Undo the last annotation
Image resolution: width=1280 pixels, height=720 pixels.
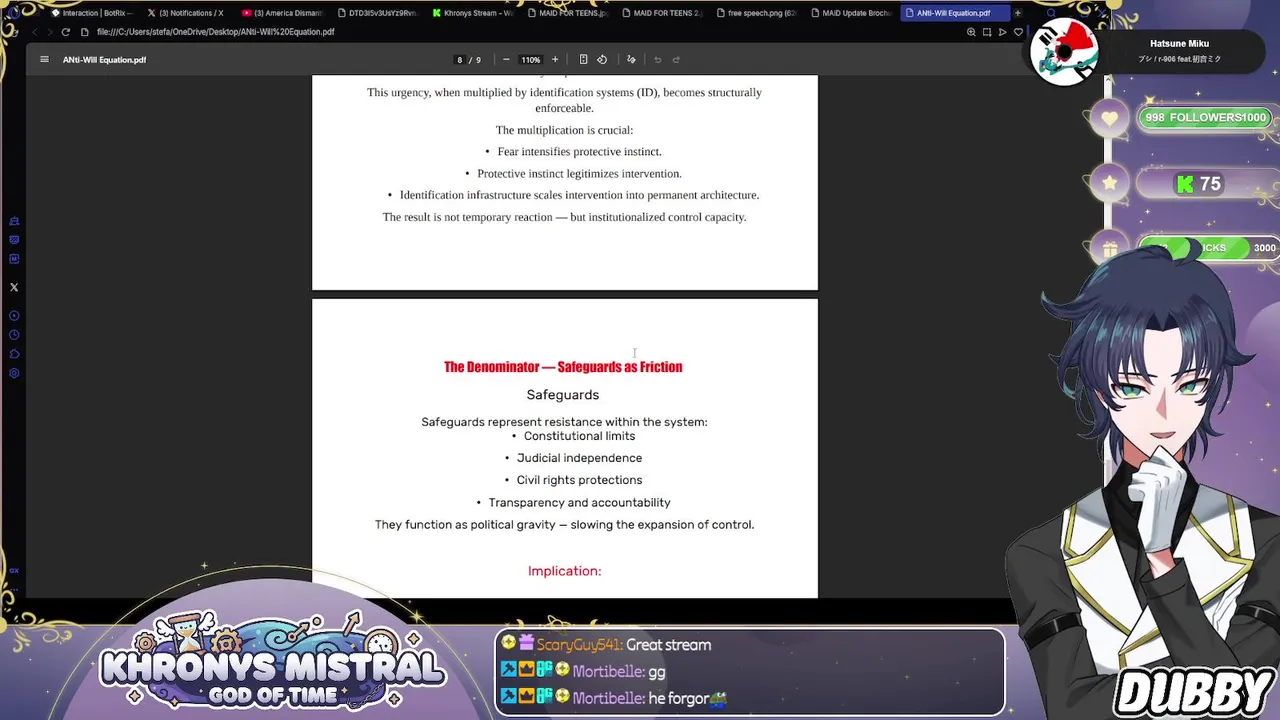click(x=657, y=59)
